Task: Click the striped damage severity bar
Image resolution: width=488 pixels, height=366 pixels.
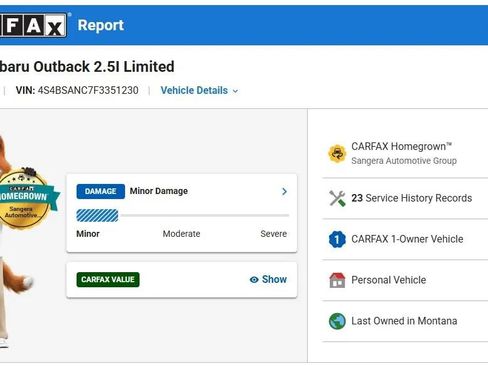Action: point(97,215)
